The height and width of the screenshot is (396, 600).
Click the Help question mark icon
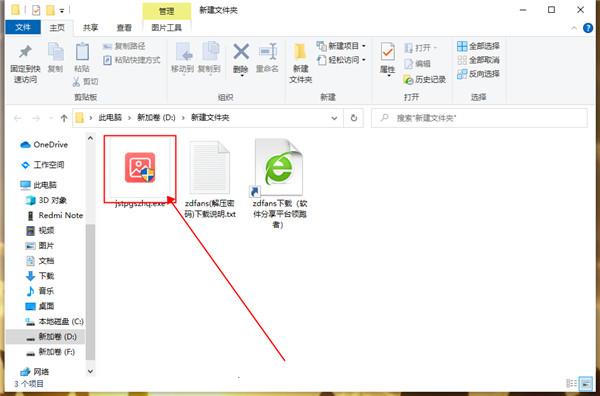[588, 28]
